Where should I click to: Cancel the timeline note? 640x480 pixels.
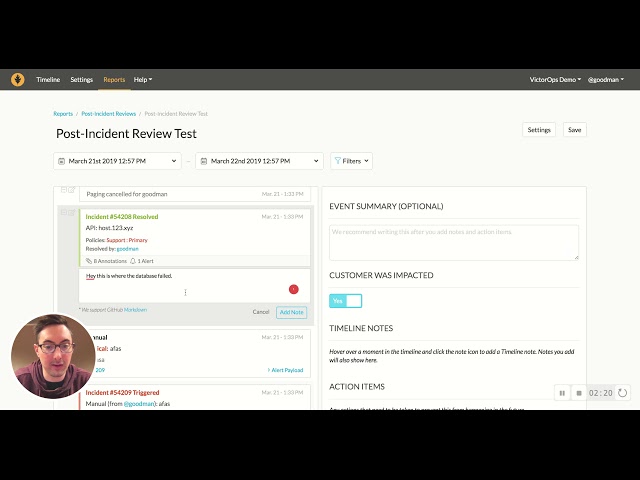click(x=261, y=312)
